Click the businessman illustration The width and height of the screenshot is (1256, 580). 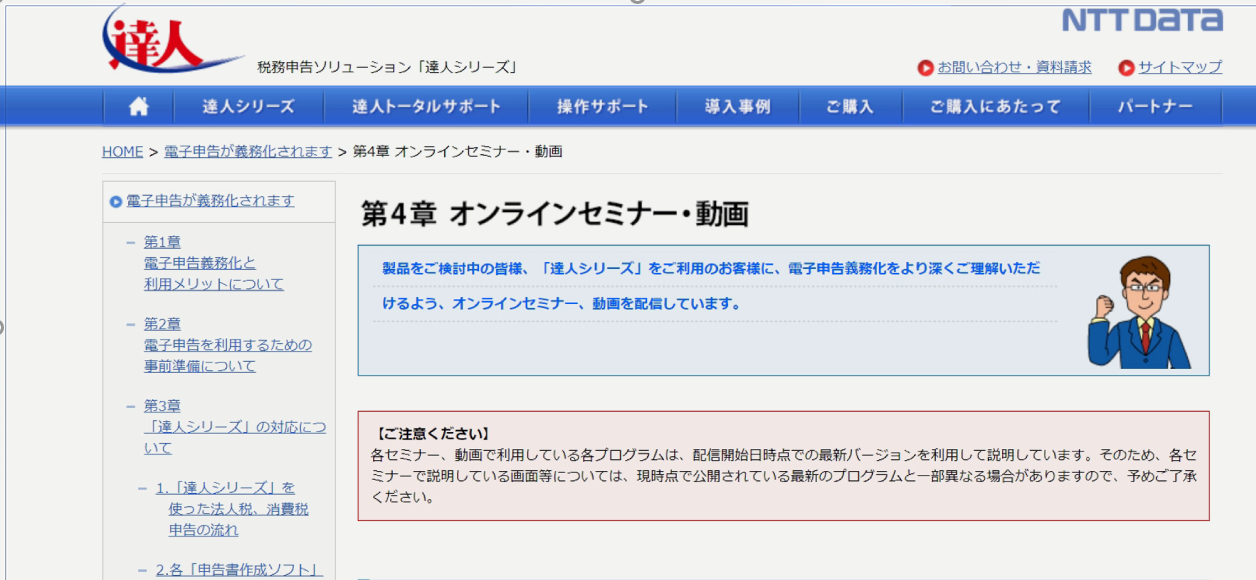pos(1139,312)
